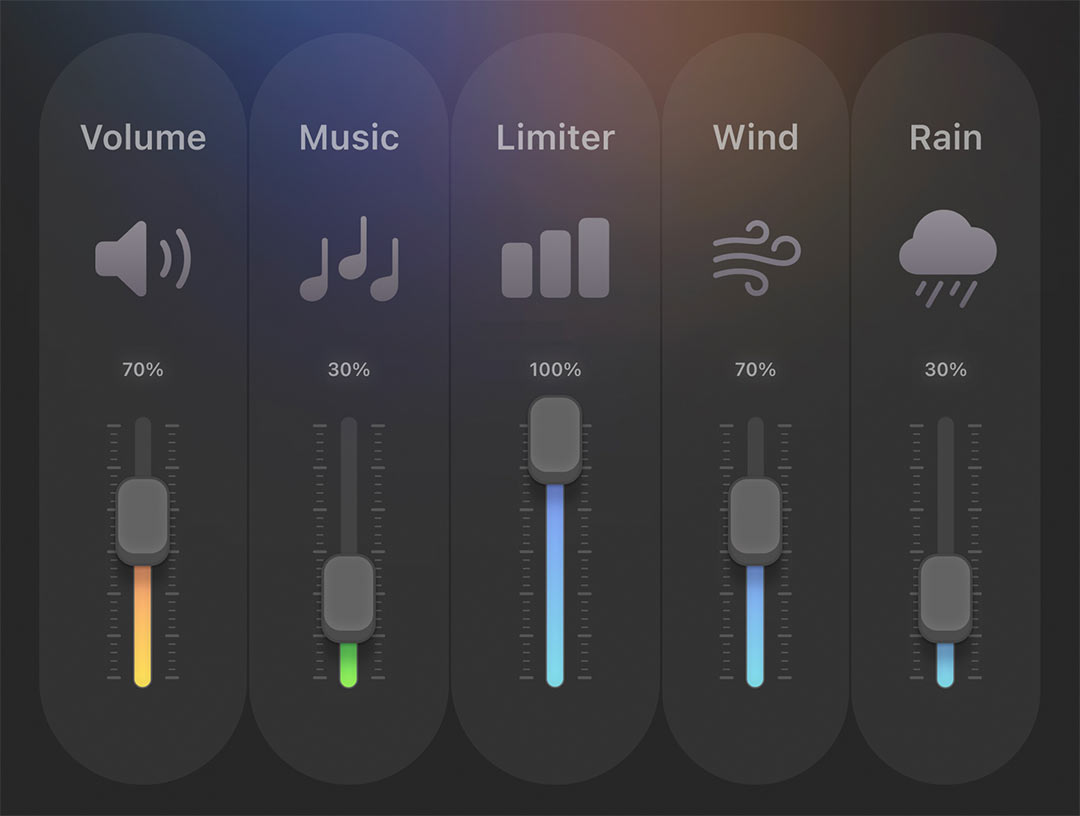The width and height of the screenshot is (1080, 816).
Task: Click the Limiter slider knob
Action: 555,439
